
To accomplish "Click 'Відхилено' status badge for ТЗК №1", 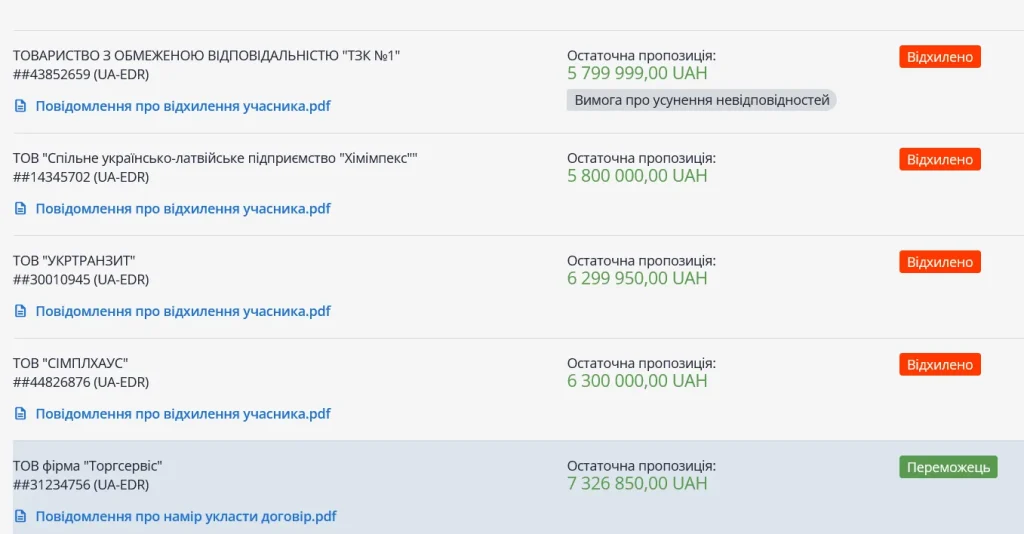I will (x=939, y=57).
